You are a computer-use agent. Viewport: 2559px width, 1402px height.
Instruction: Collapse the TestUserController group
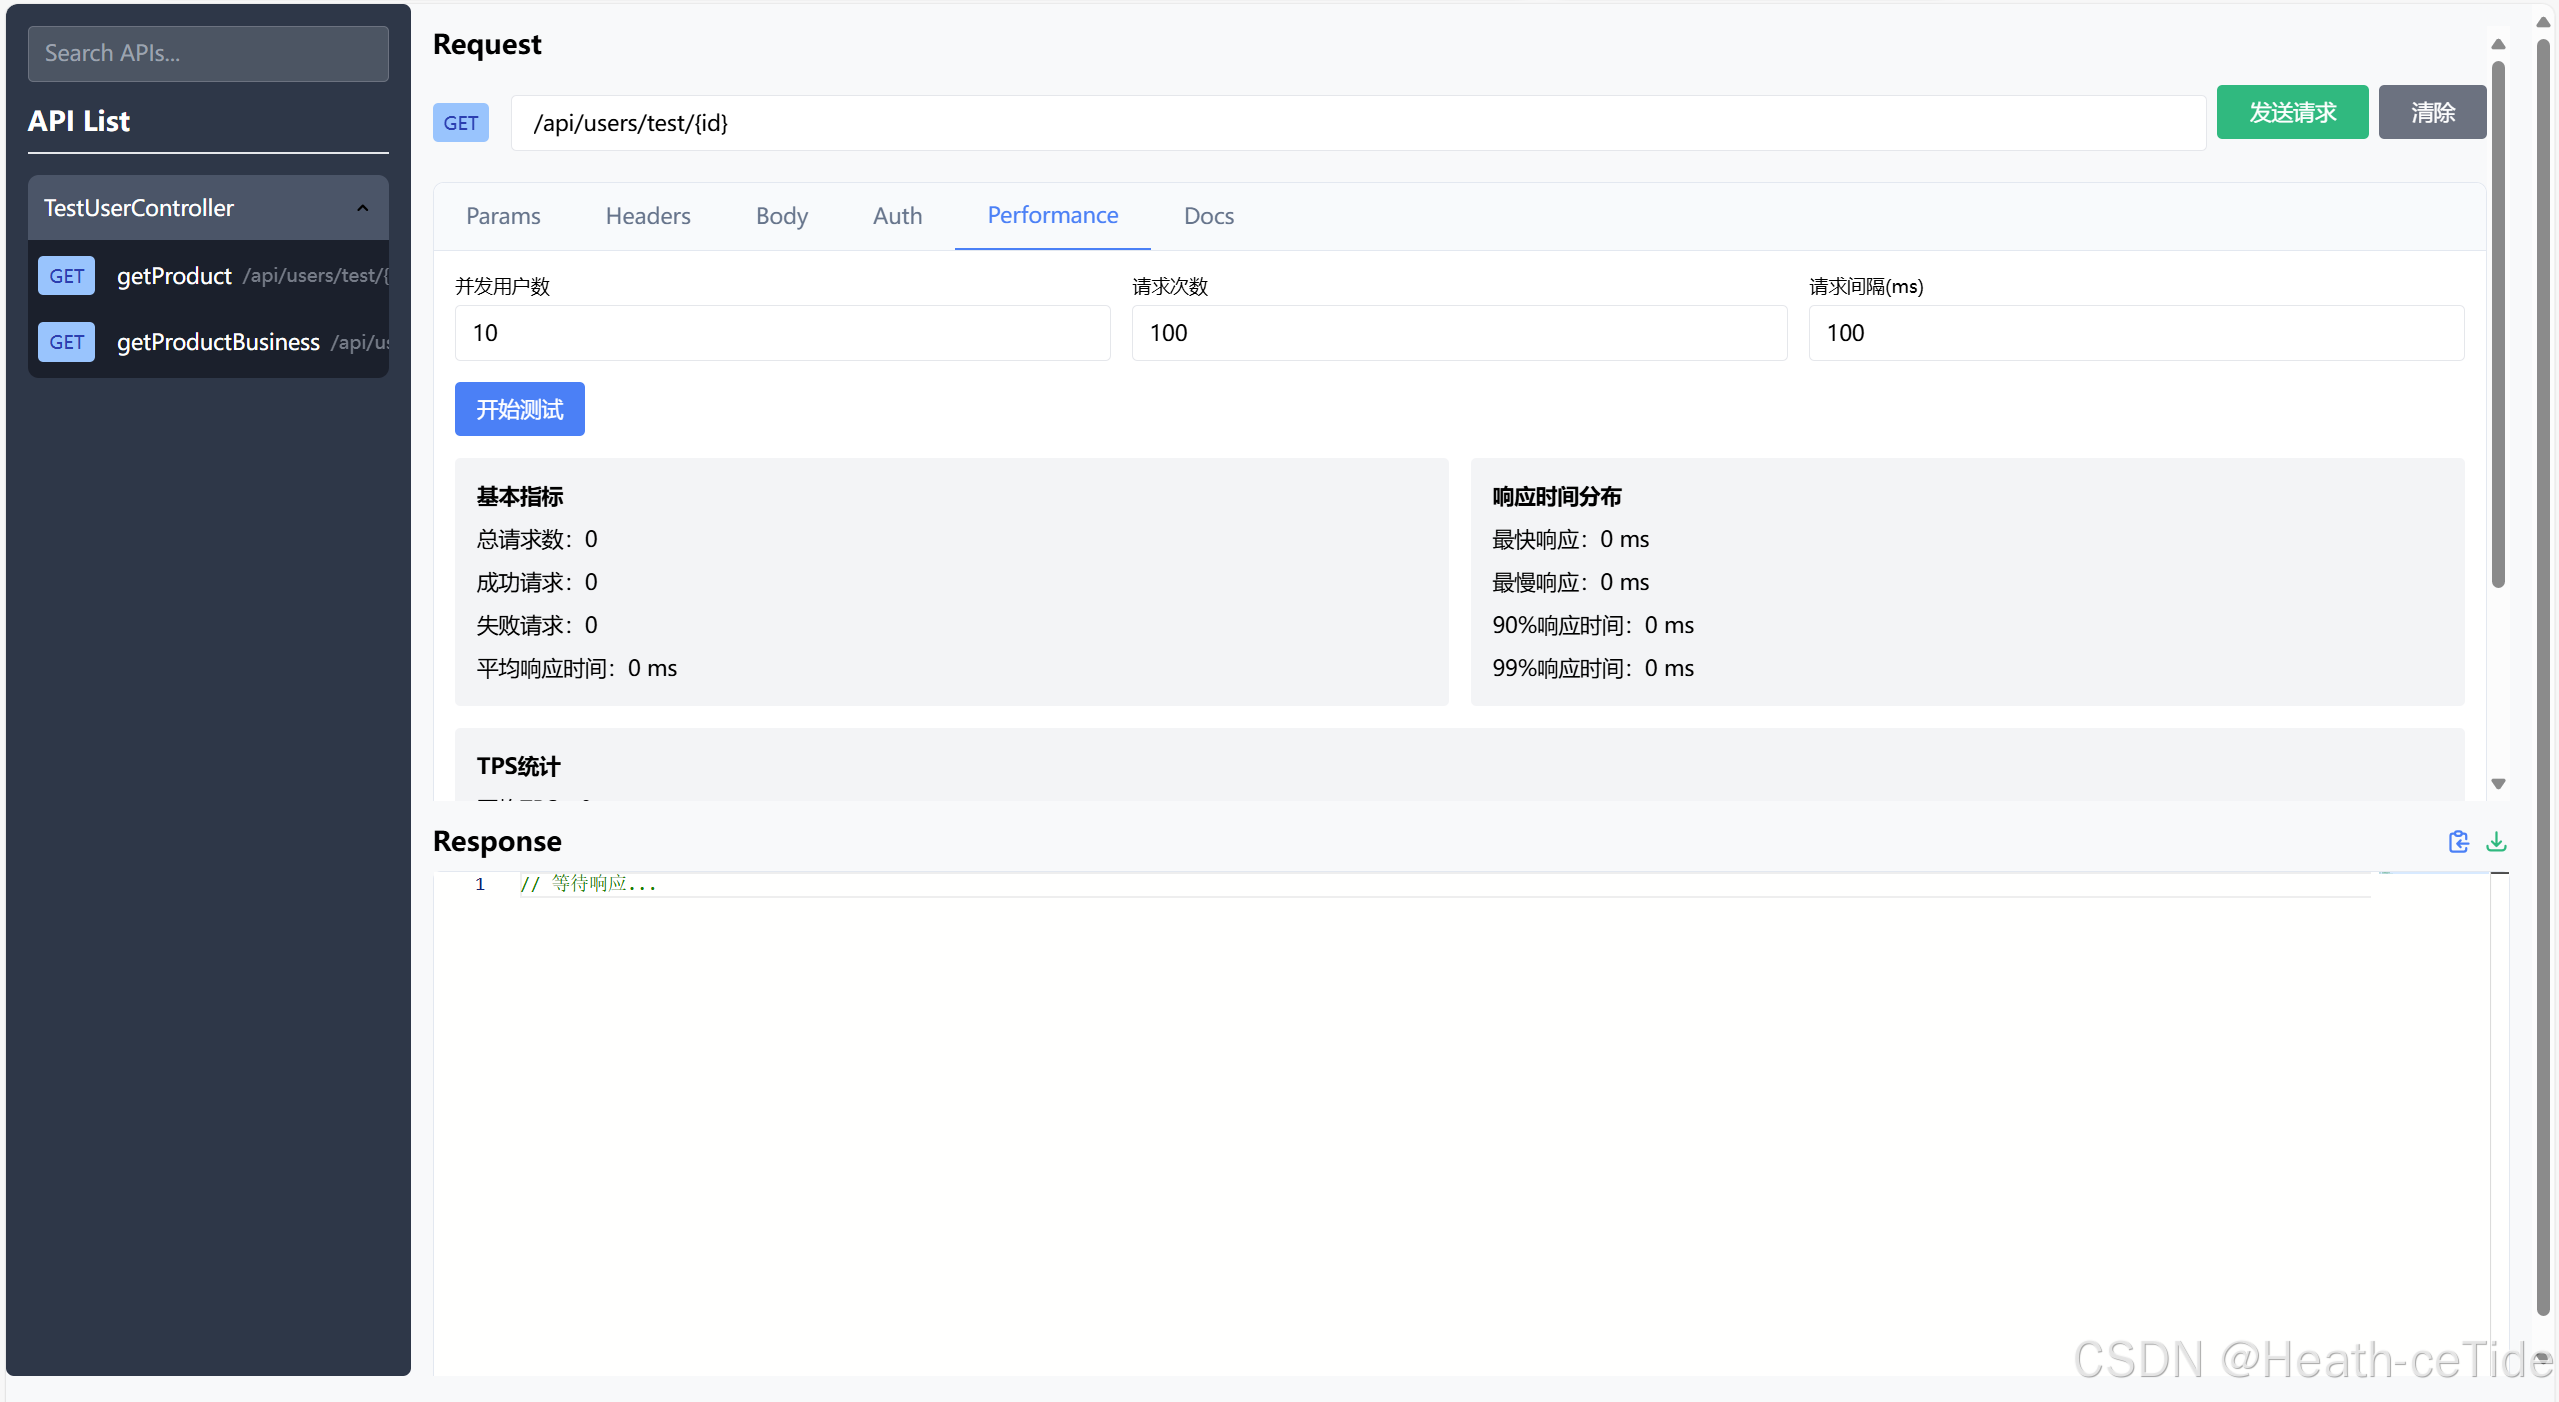coord(362,208)
